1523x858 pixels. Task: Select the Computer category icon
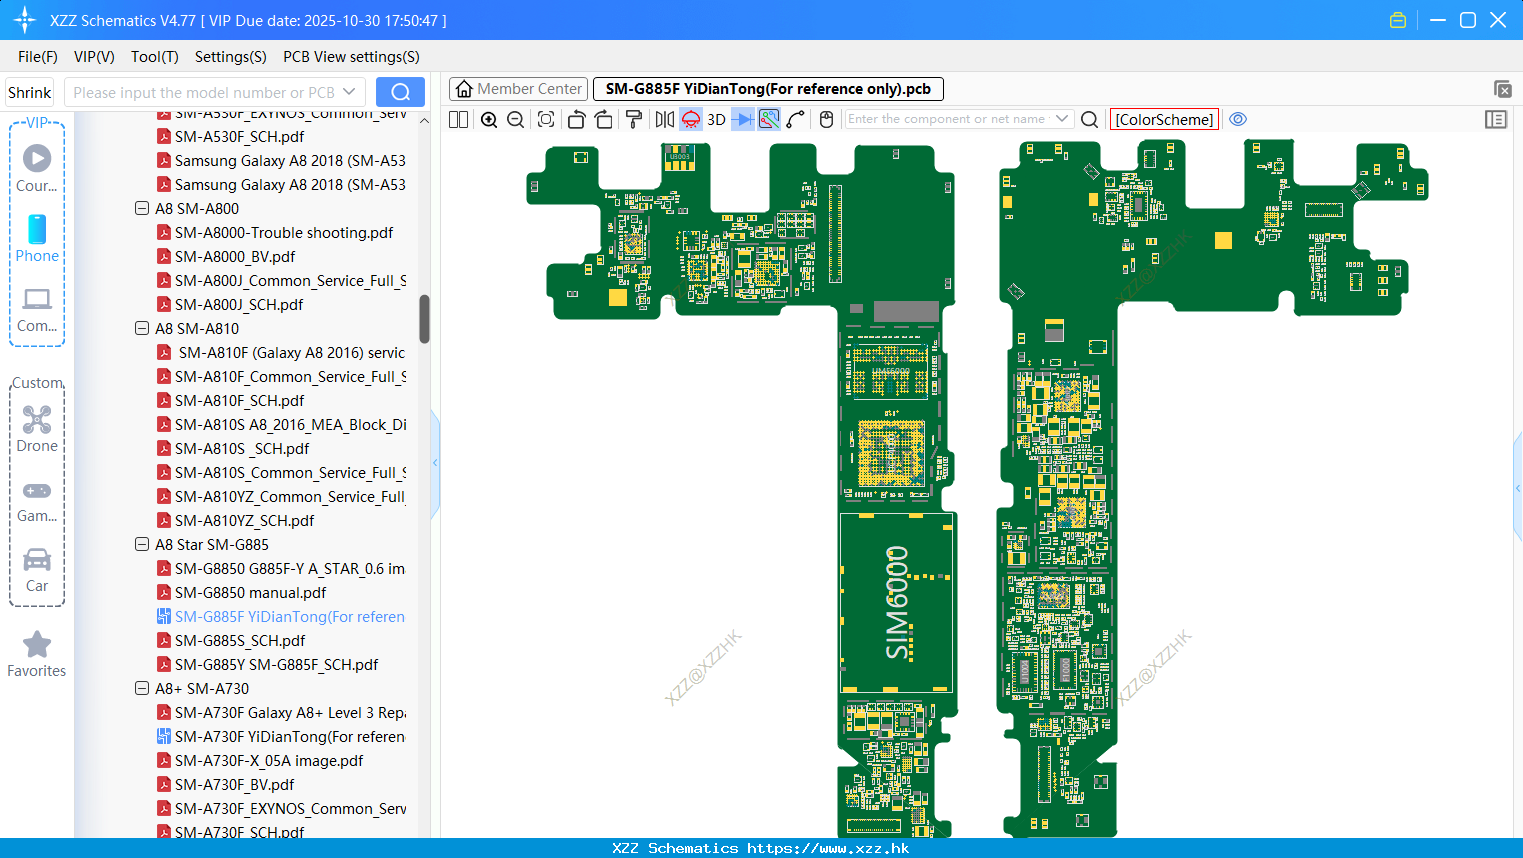[37, 310]
